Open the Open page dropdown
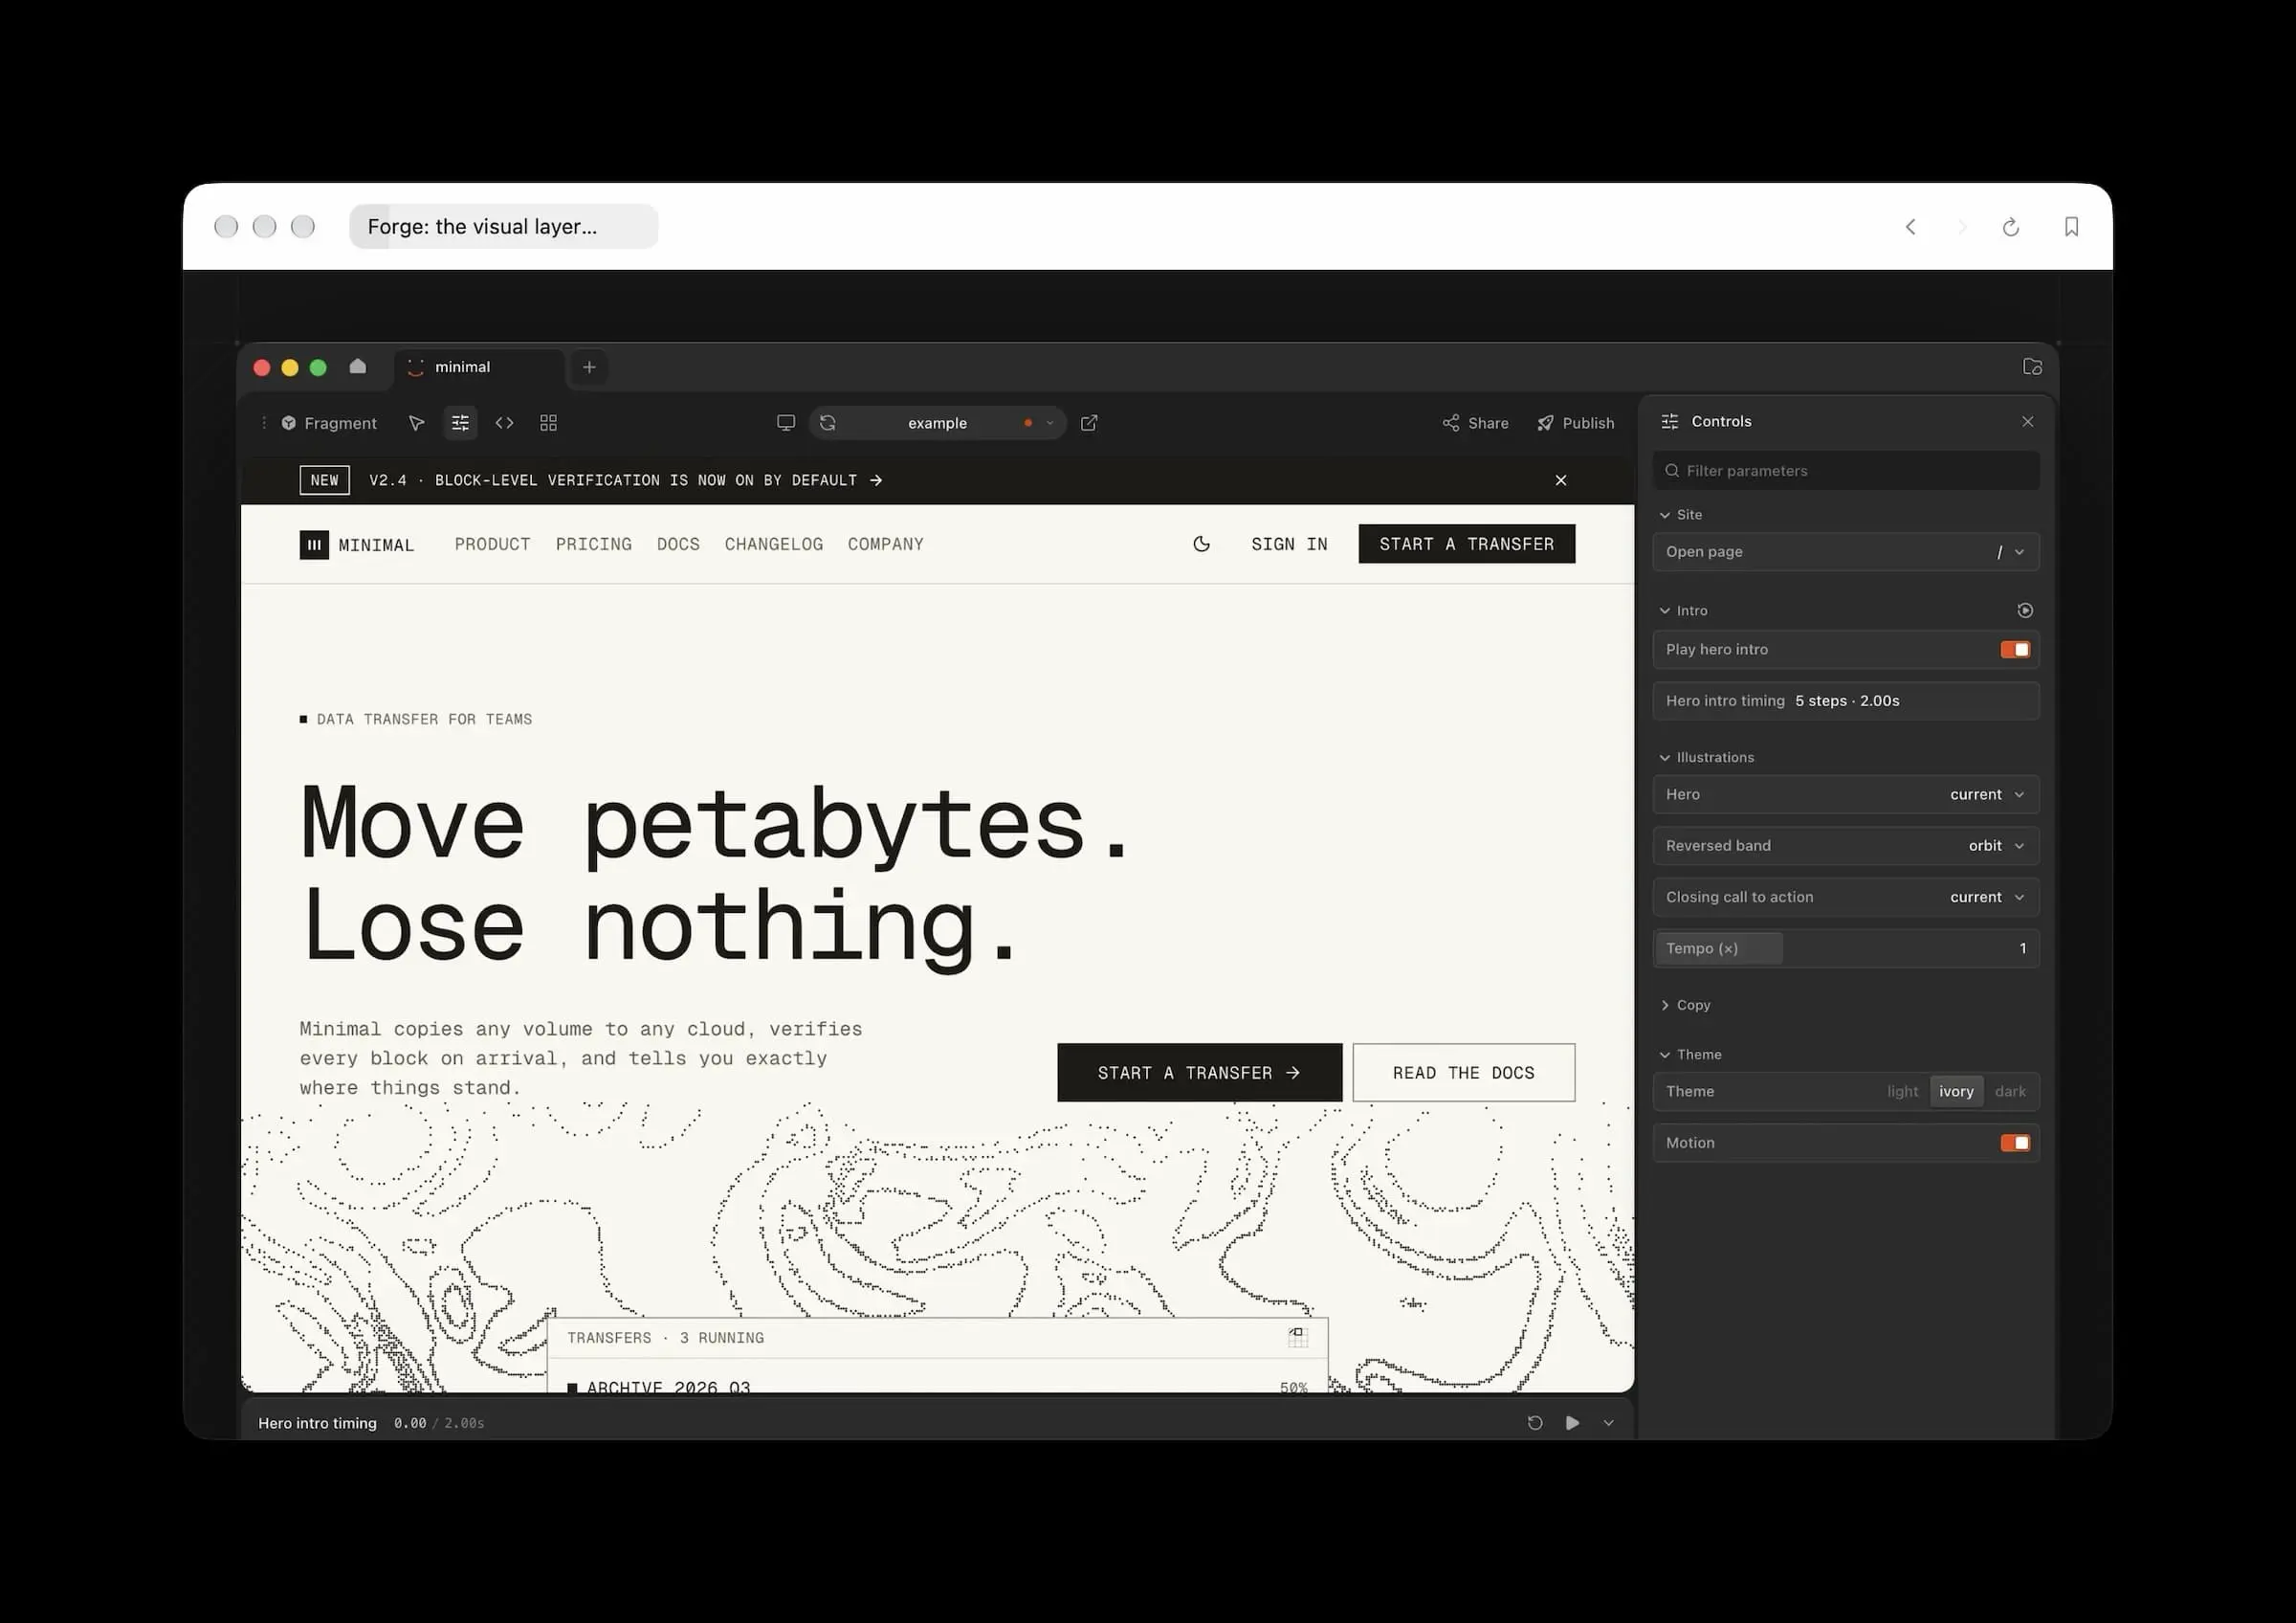The height and width of the screenshot is (1623, 2296). tap(1846, 552)
